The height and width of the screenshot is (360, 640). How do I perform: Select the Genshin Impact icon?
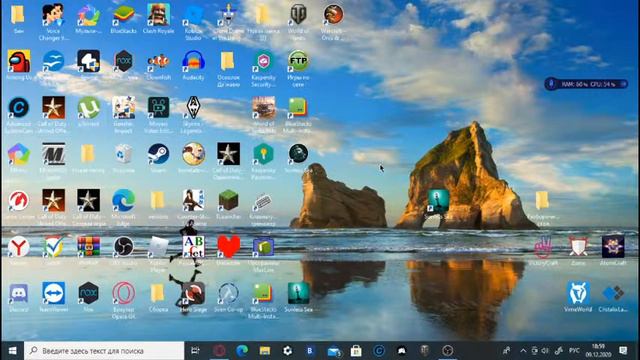(x=124, y=108)
